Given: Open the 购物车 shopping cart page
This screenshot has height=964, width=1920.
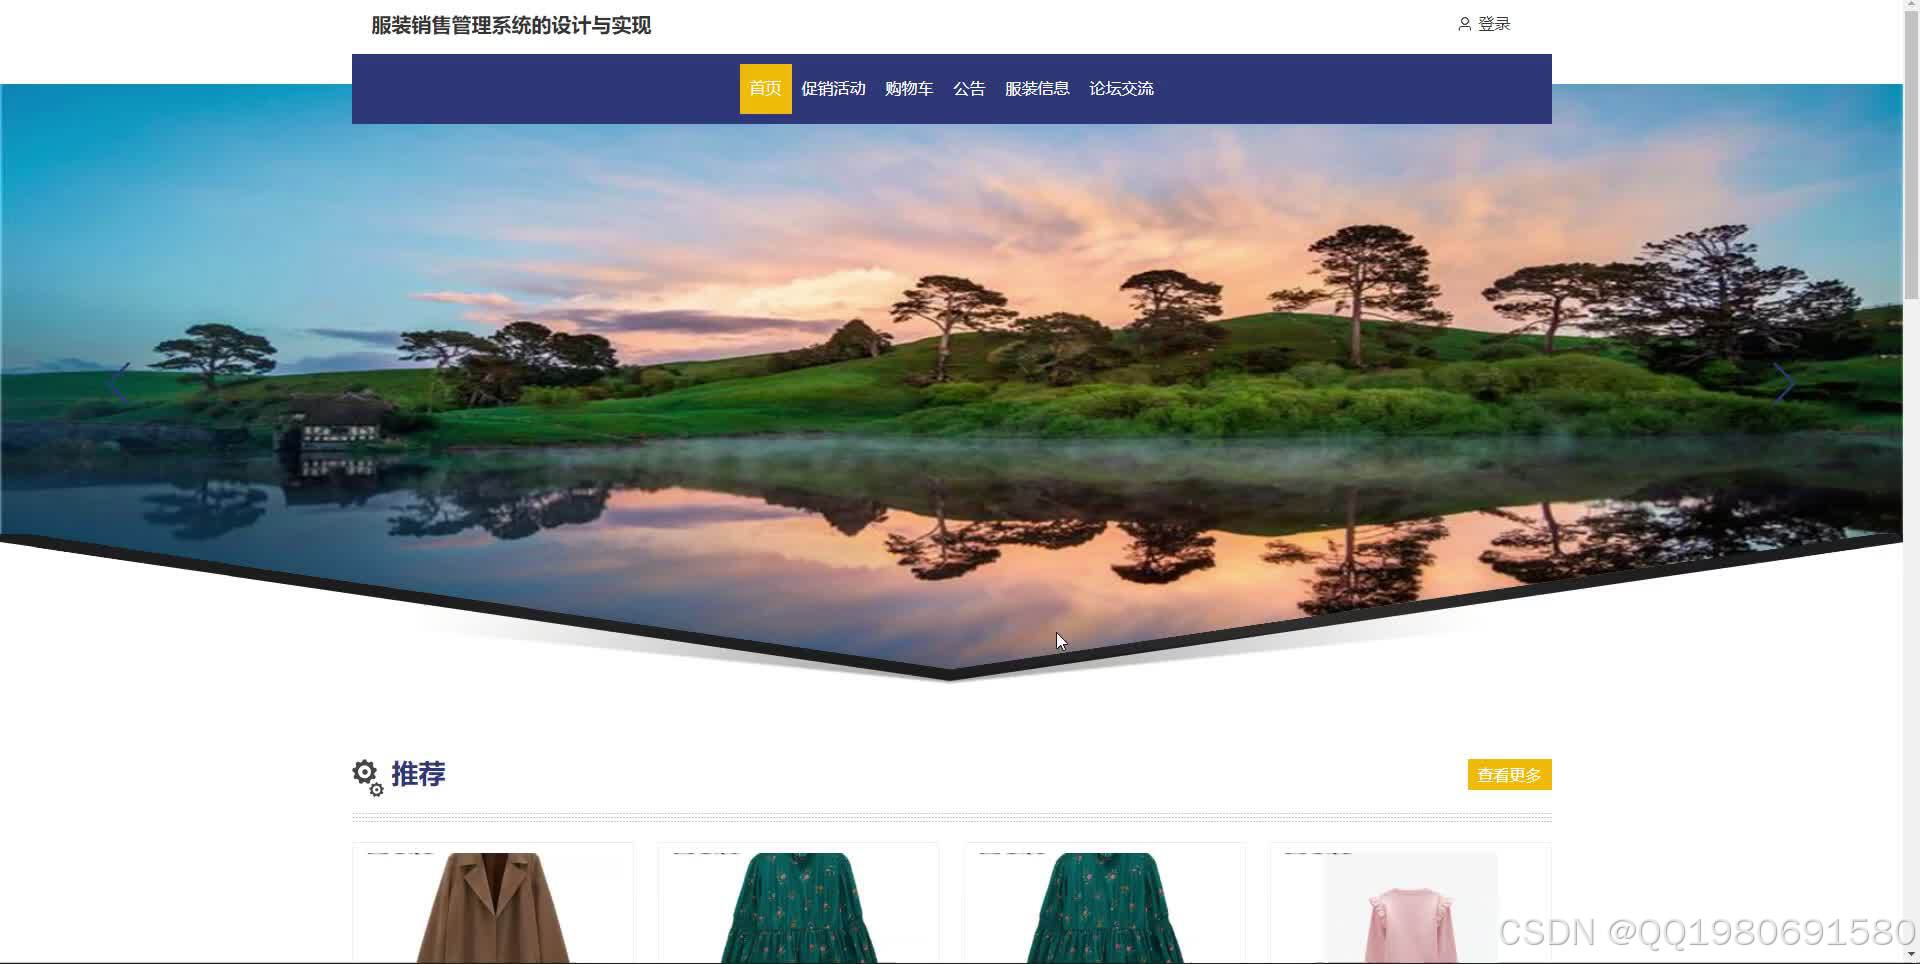Looking at the screenshot, I should point(908,88).
